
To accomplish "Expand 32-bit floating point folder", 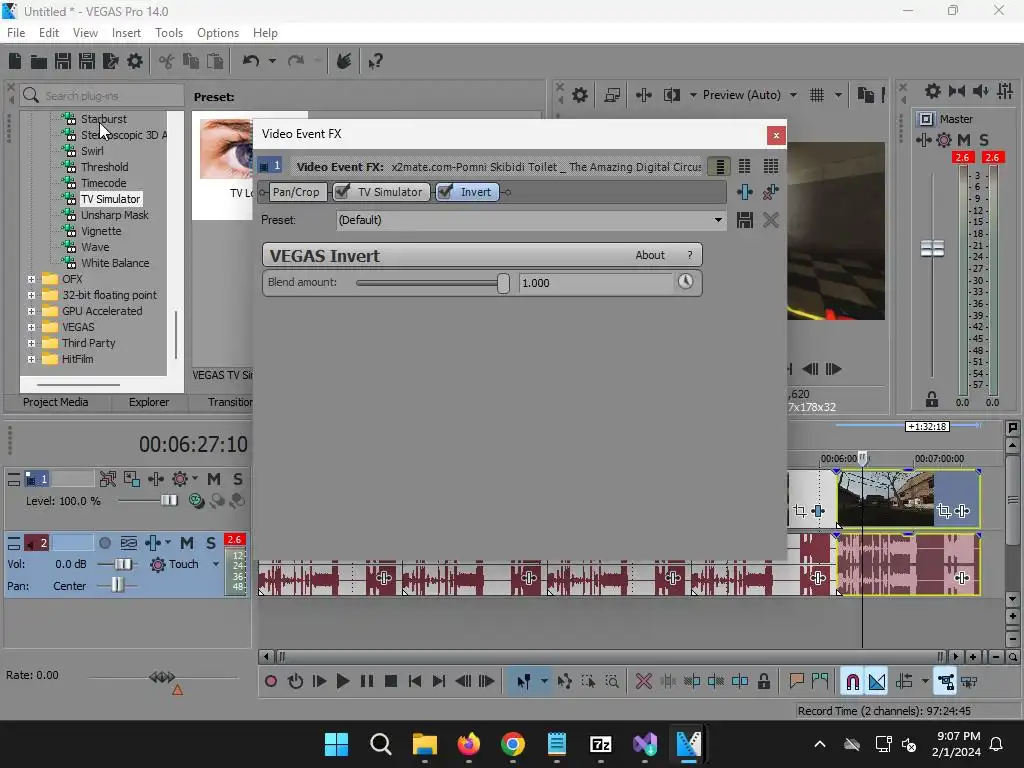I will [31, 295].
